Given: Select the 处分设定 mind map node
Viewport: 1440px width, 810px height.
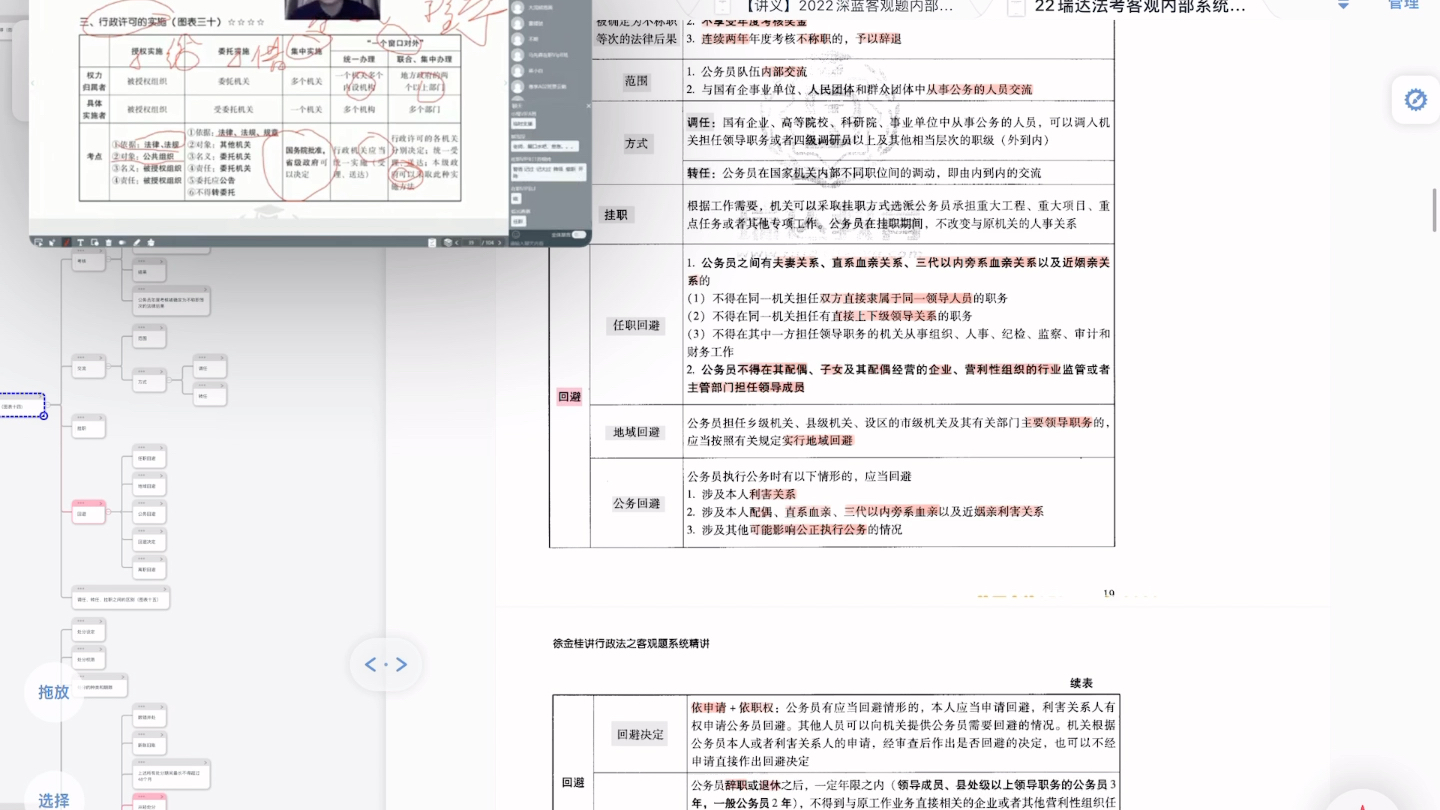Looking at the screenshot, I should [x=88, y=629].
